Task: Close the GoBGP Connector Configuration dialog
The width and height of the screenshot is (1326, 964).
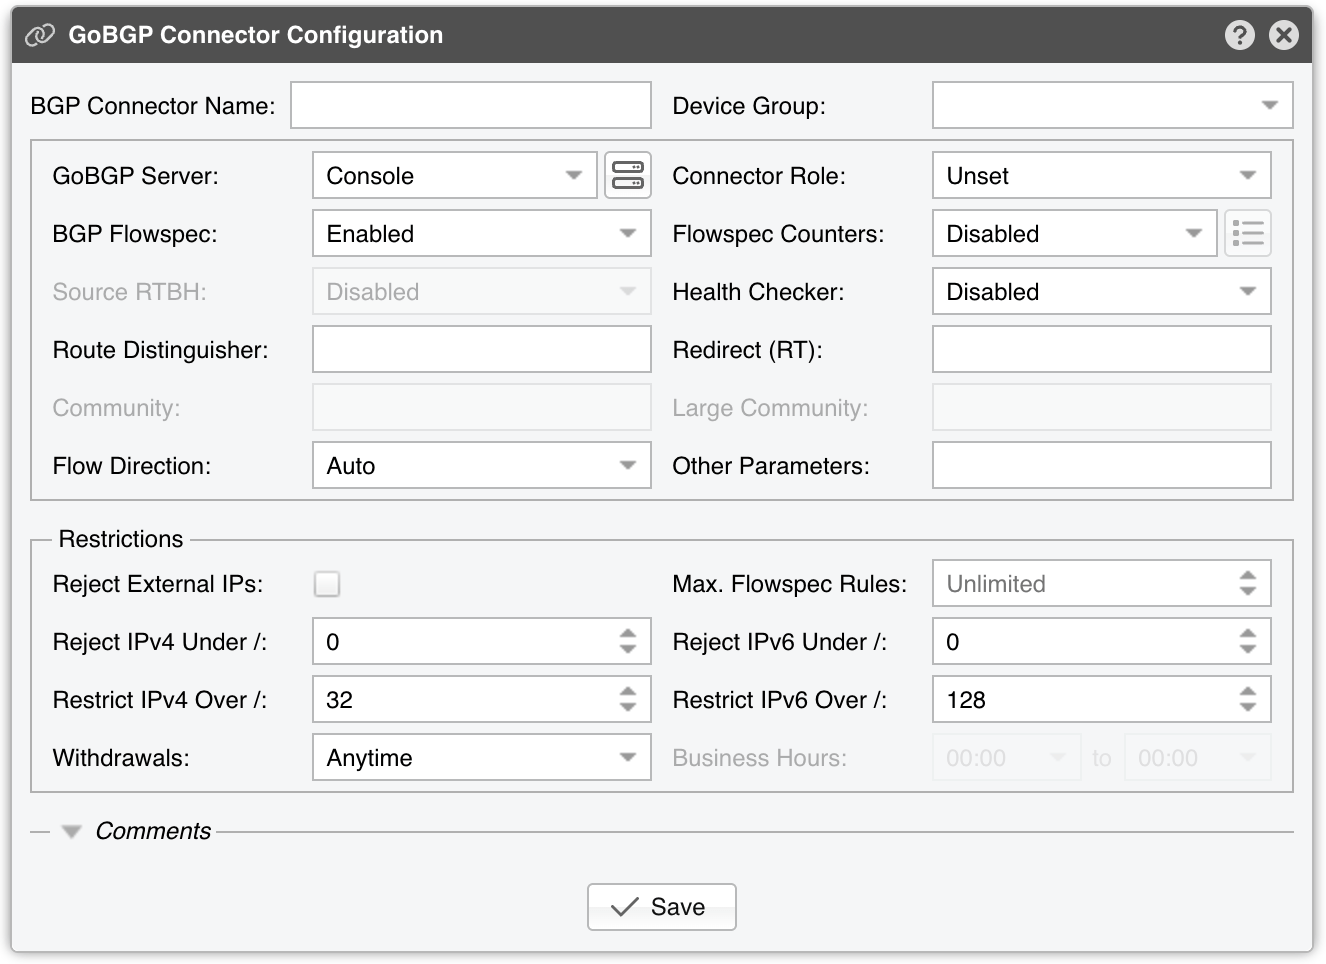Action: point(1283,35)
